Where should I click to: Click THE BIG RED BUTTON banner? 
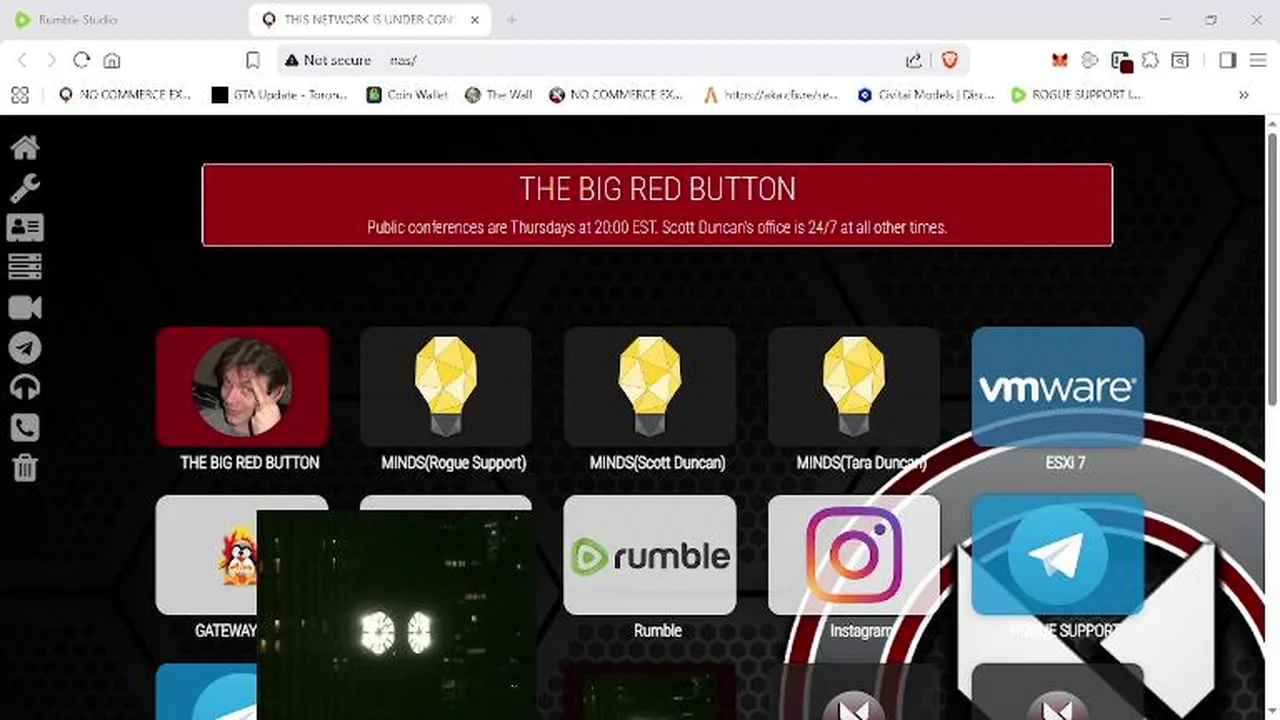click(657, 205)
